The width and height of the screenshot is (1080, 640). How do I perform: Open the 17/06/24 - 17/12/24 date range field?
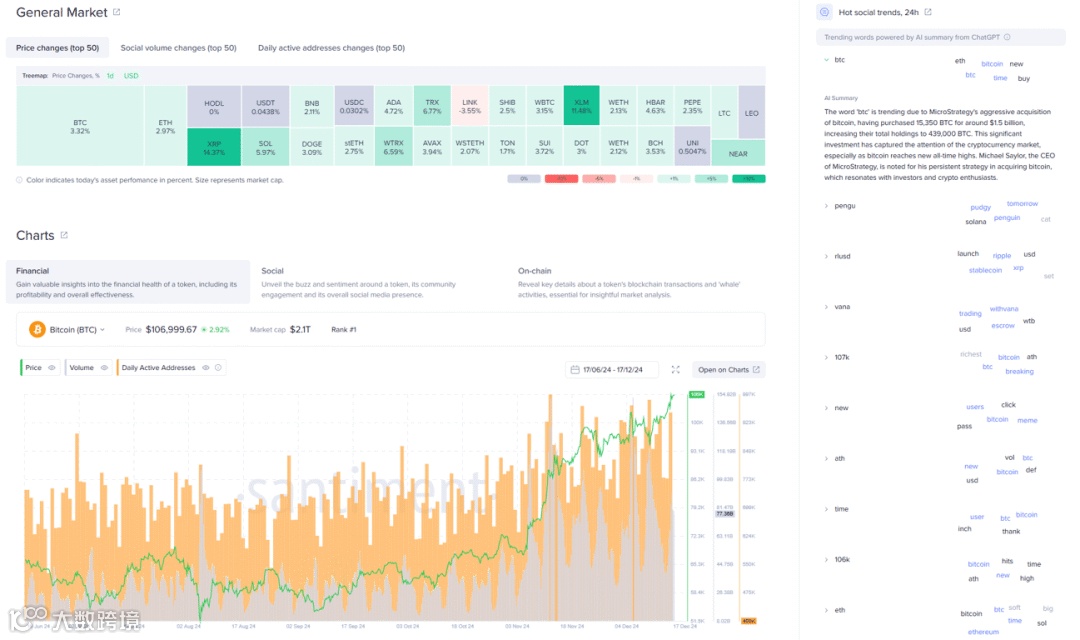click(x=612, y=370)
